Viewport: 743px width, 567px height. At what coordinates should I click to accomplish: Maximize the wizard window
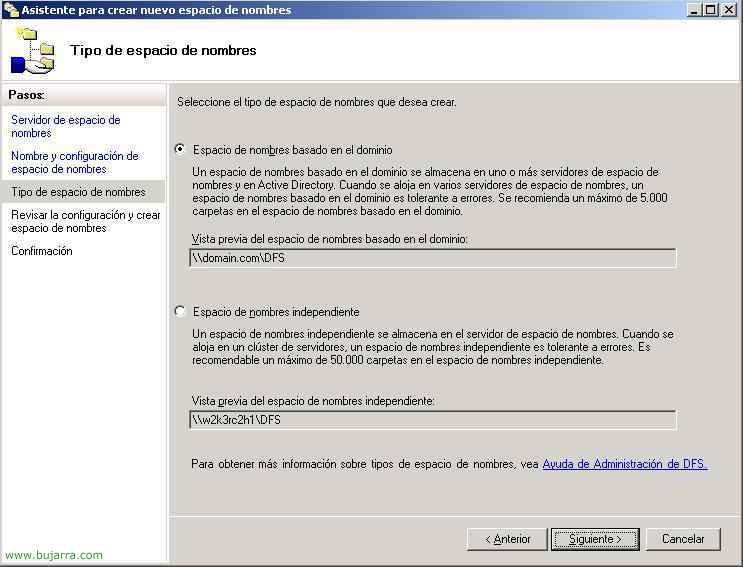(x=711, y=10)
